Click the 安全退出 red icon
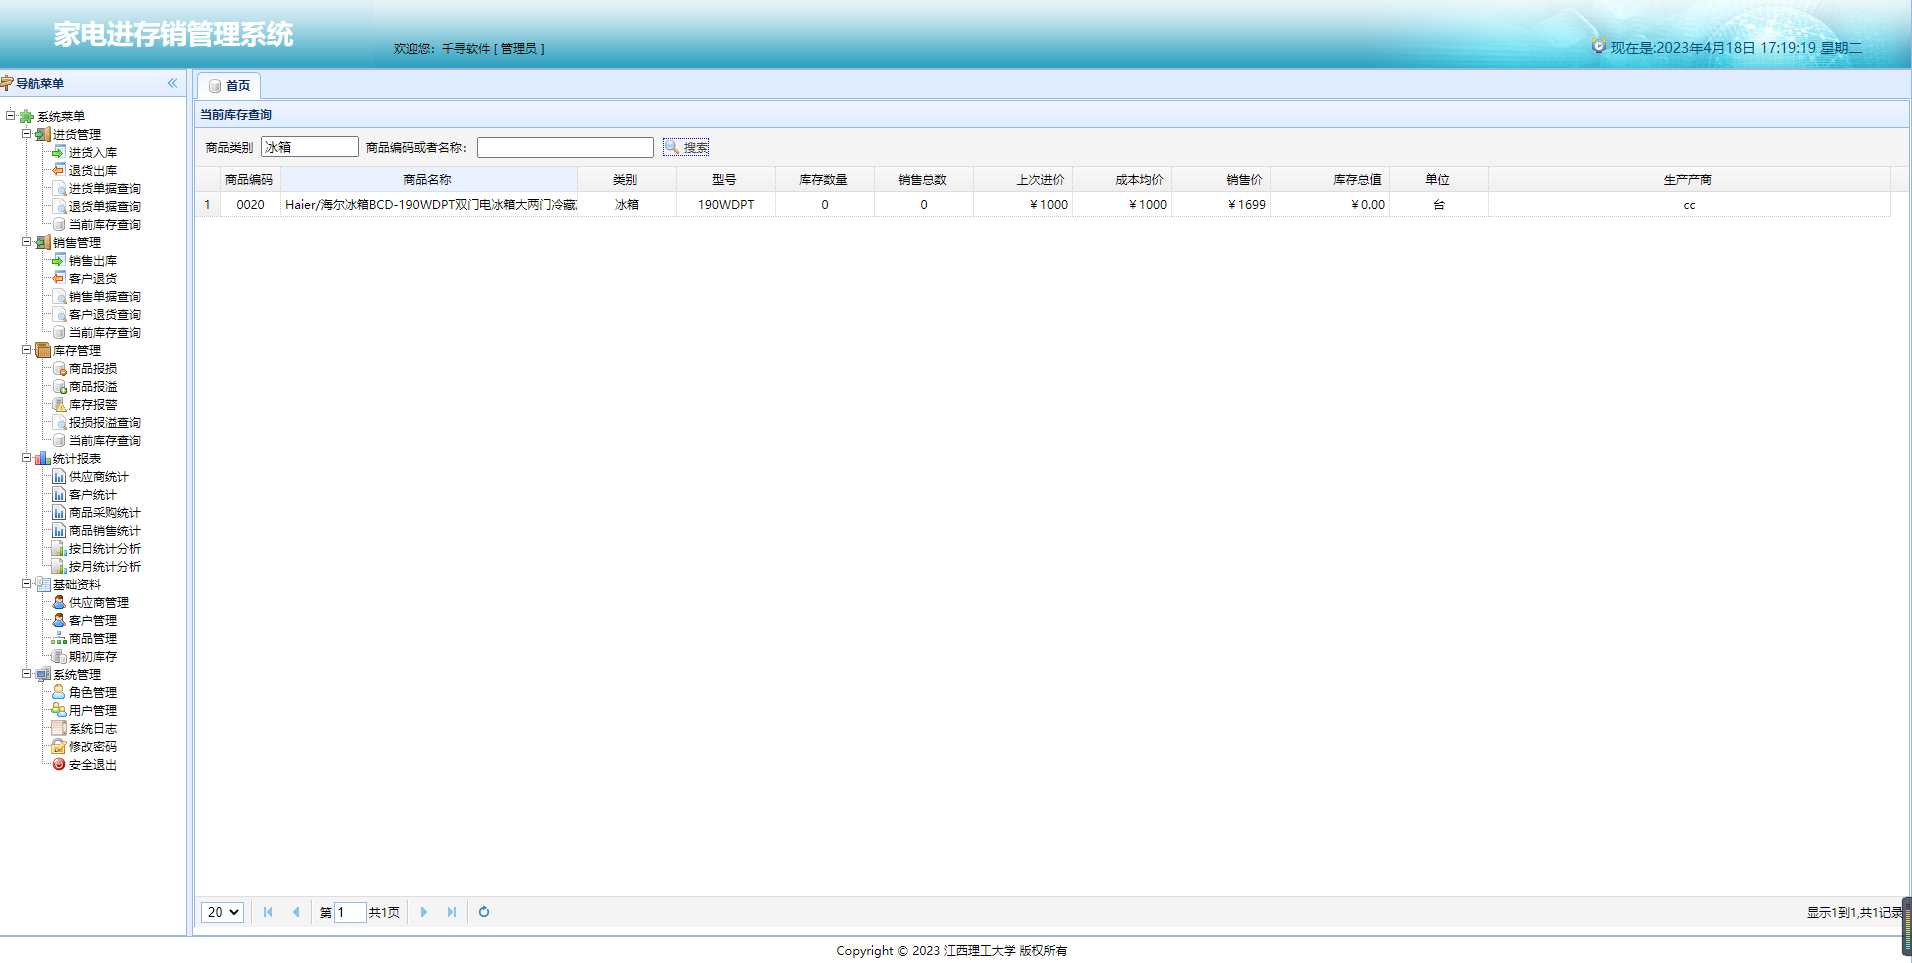The image size is (1912, 963). tap(59, 764)
